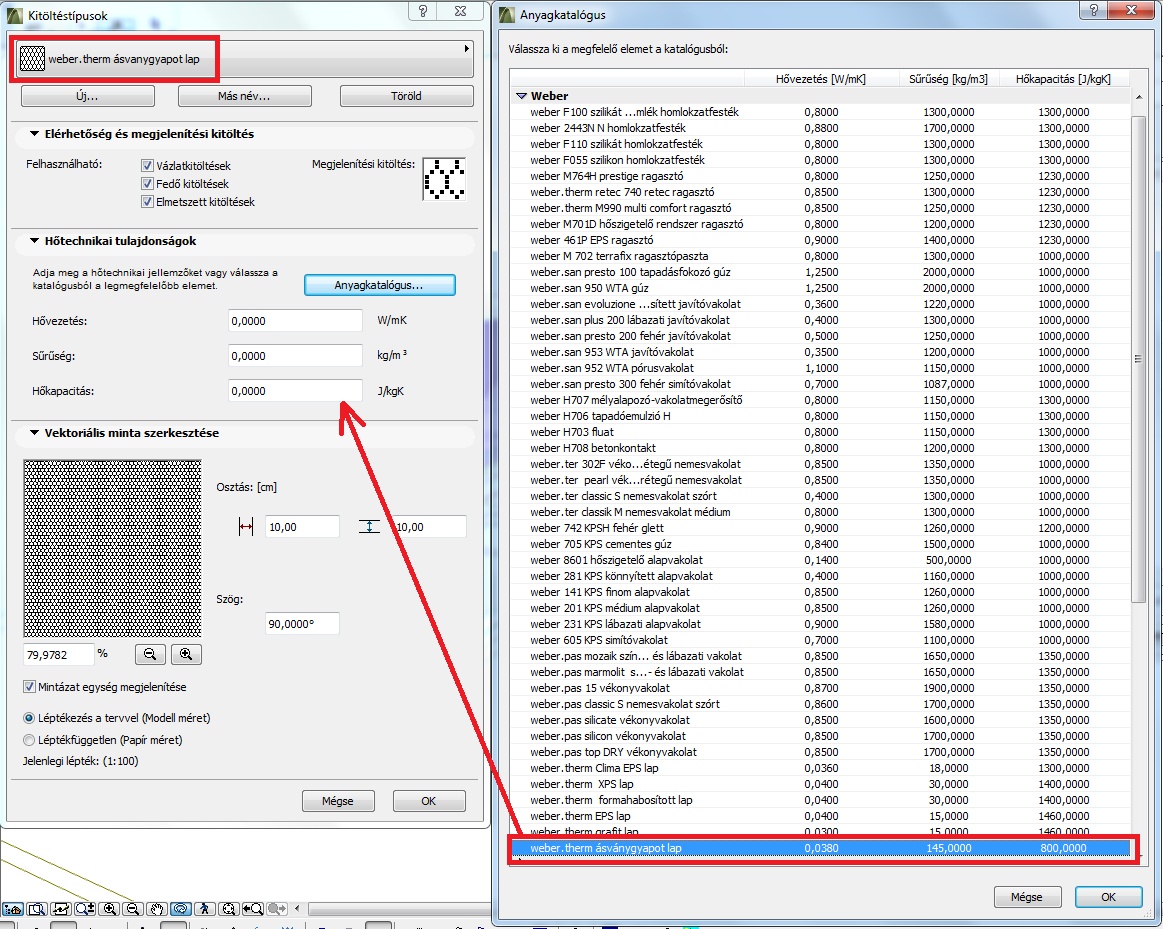This screenshot has height=929, width=1163.
Task: Click the Új... button
Action: 88,96
